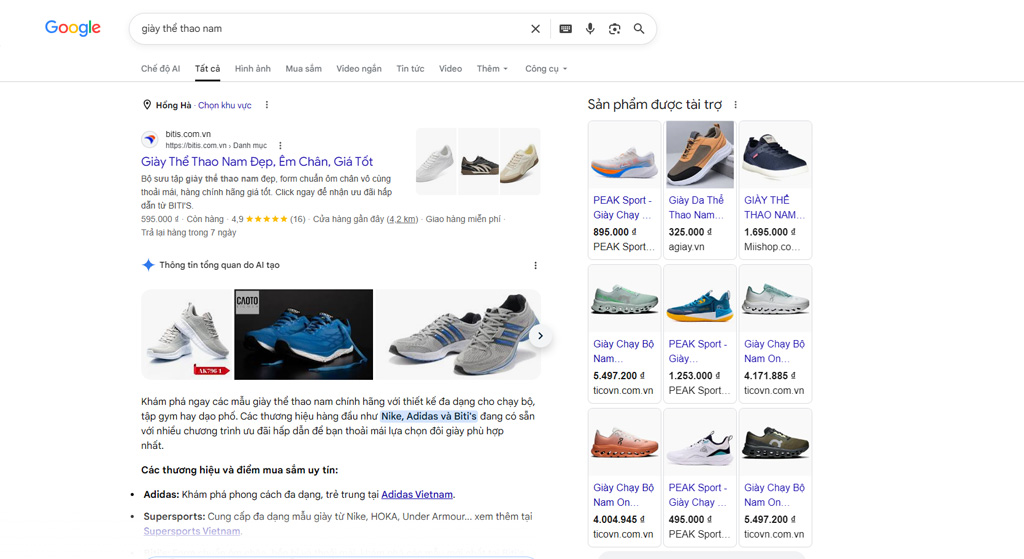Open white sneaker thumbnail in Bitis result
This screenshot has height=559, width=1024.
coord(436,162)
